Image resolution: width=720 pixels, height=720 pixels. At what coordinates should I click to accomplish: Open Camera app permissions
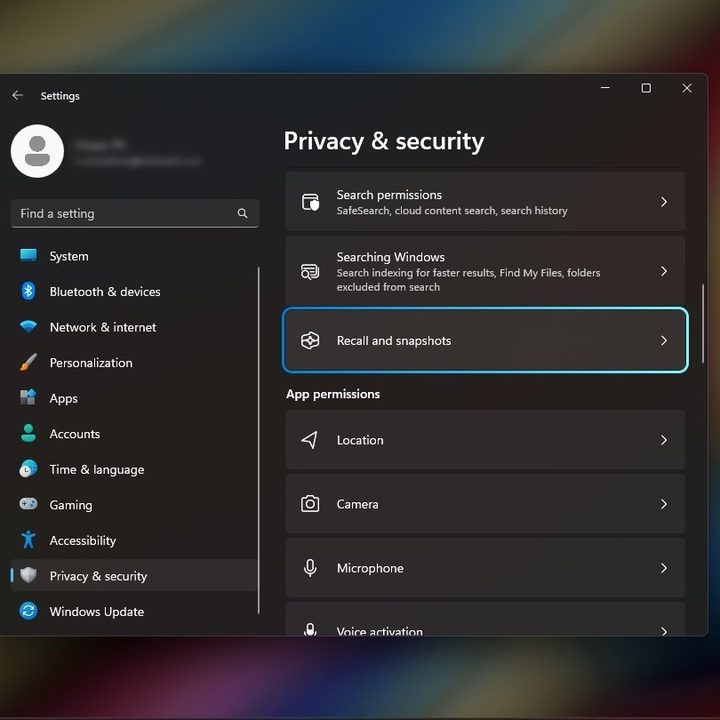[485, 504]
